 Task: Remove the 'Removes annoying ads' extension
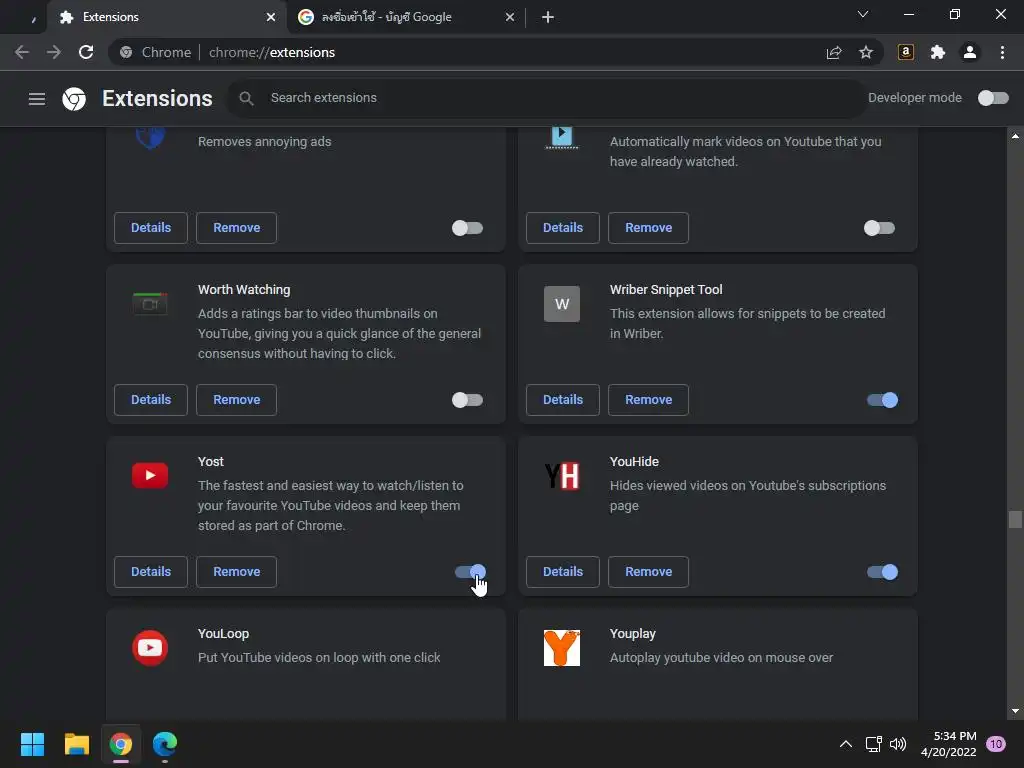[x=236, y=228]
